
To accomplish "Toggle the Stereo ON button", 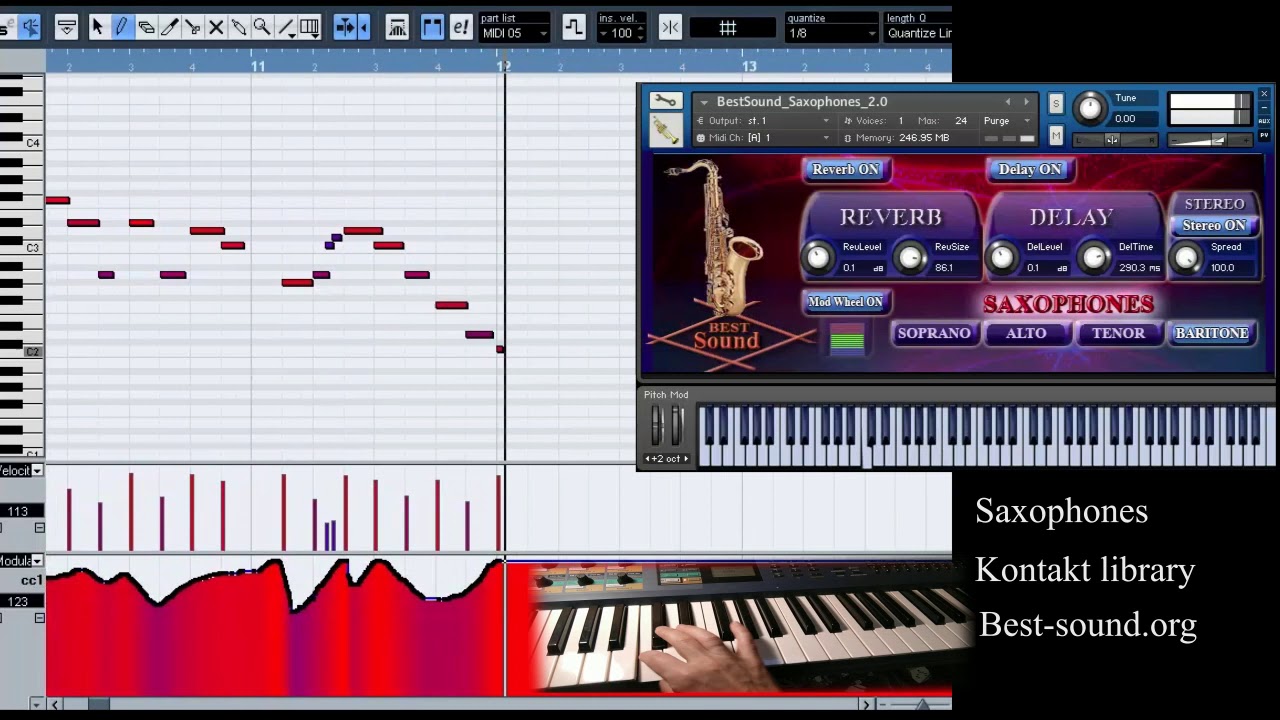I will point(1214,226).
